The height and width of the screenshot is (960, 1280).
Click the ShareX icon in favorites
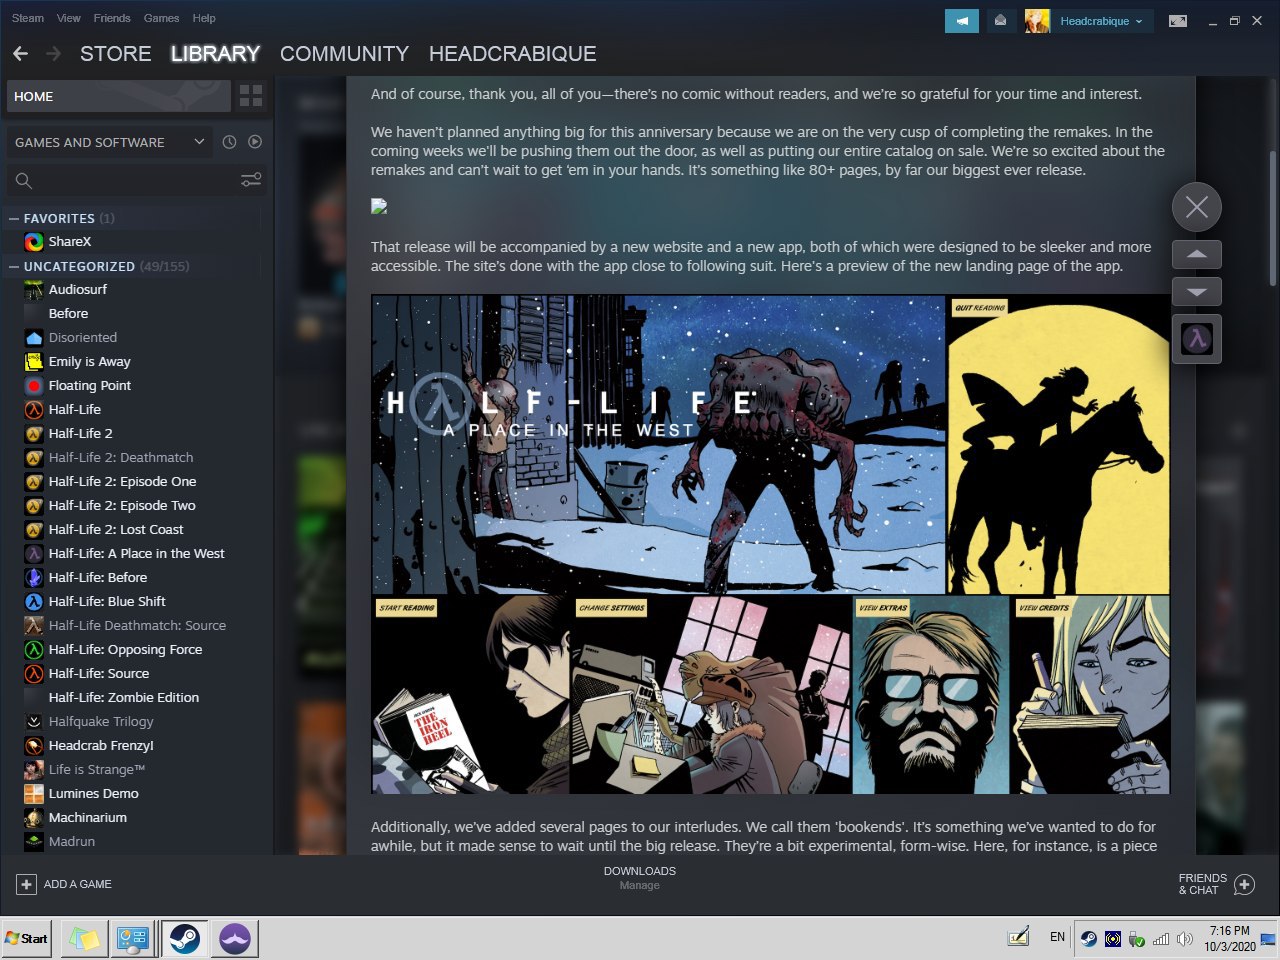point(34,241)
